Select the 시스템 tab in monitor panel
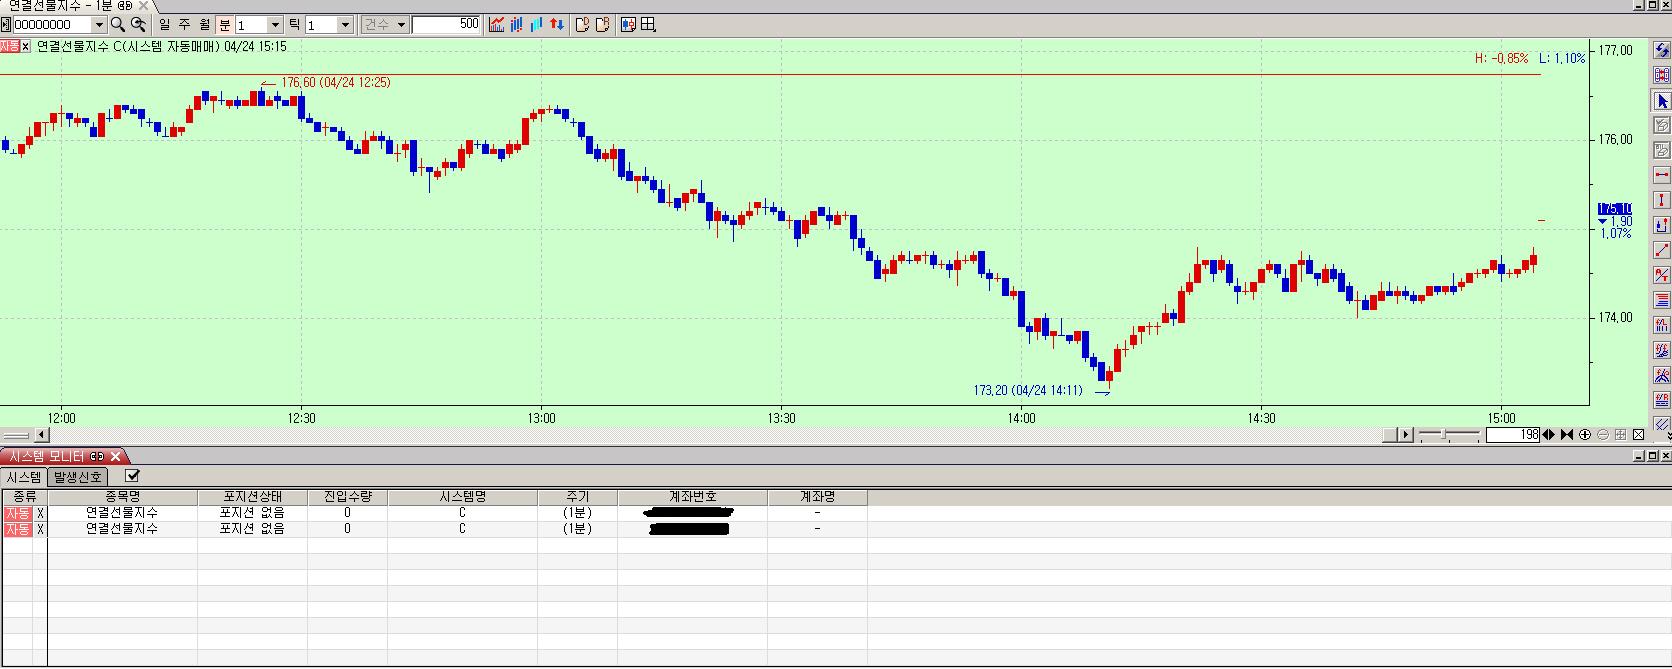1672x669 pixels. pos(24,477)
